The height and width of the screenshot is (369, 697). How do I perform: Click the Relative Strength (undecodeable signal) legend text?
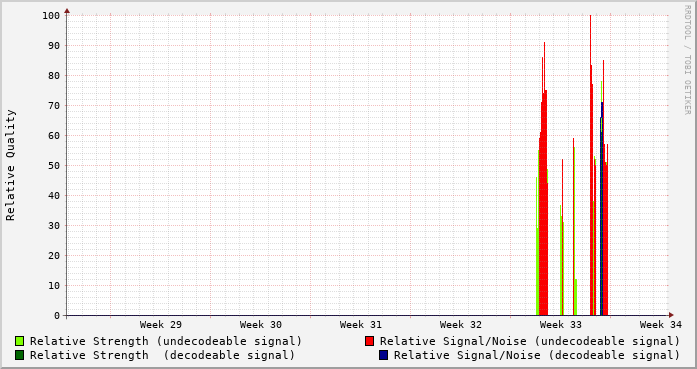pos(166,341)
